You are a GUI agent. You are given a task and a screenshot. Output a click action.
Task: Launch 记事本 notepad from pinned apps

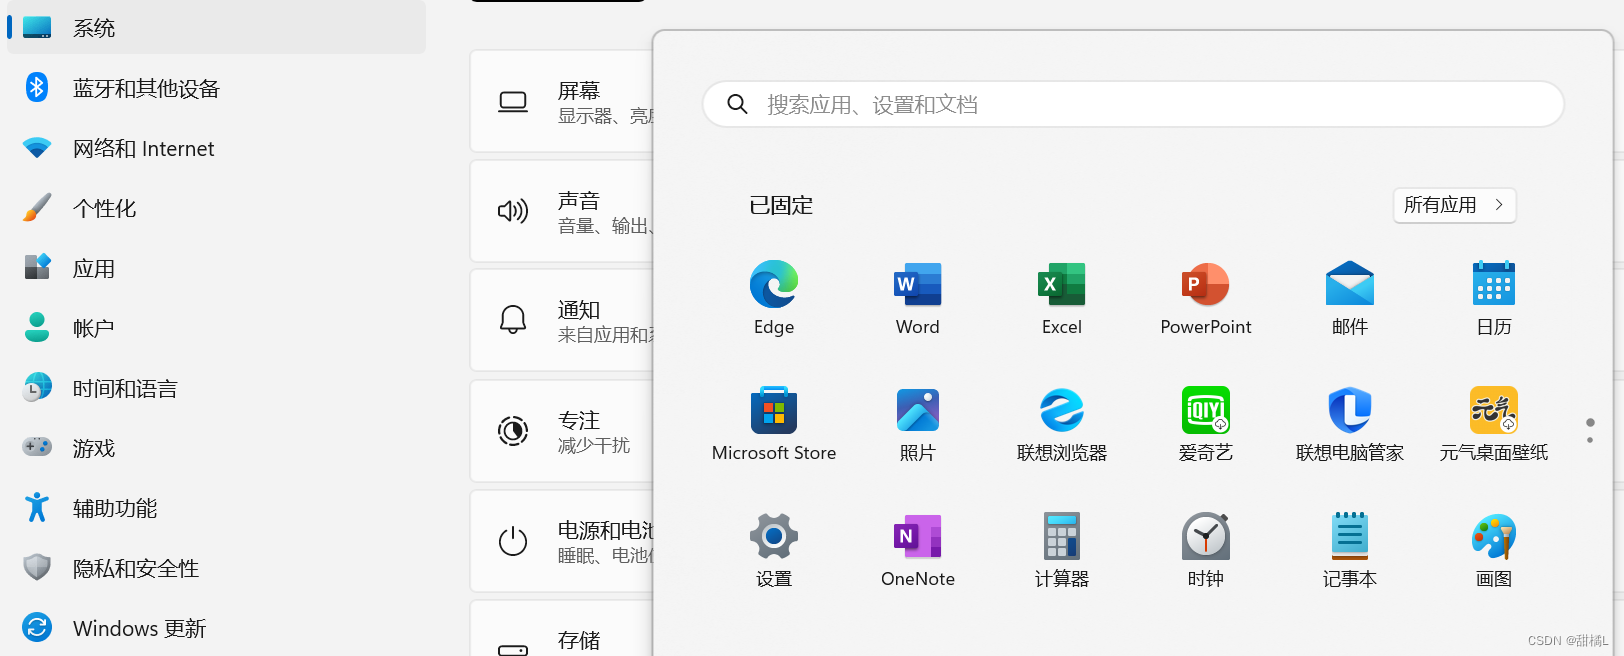1350,549
